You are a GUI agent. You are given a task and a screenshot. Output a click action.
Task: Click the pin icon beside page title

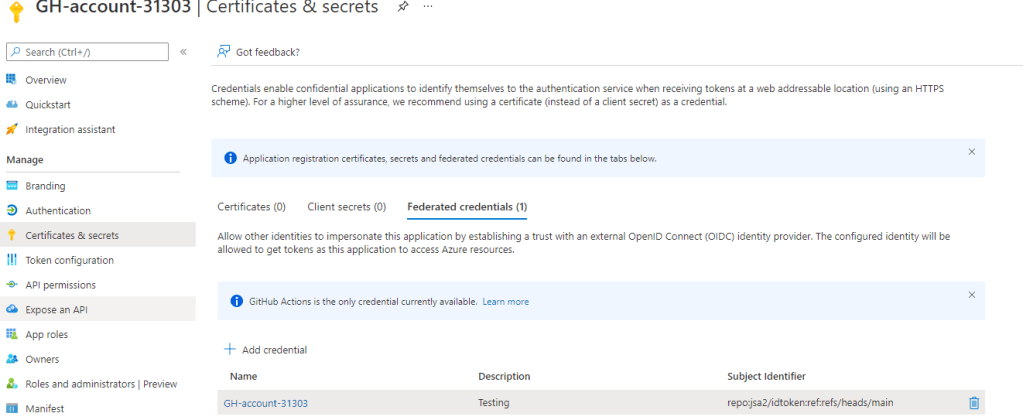click(x=402, y=8)
